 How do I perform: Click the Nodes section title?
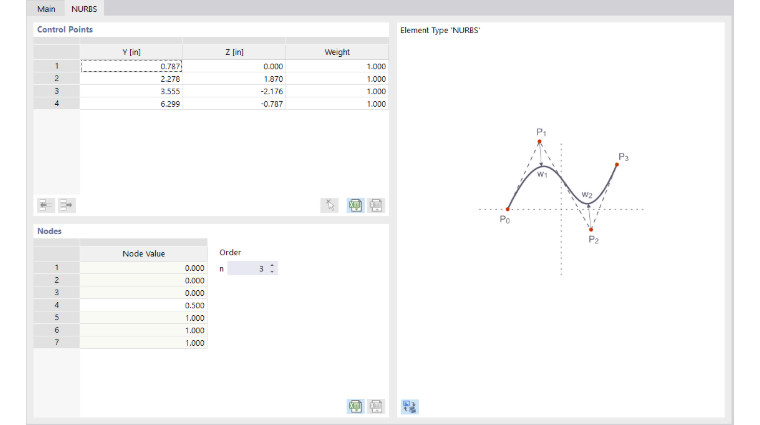49,231
